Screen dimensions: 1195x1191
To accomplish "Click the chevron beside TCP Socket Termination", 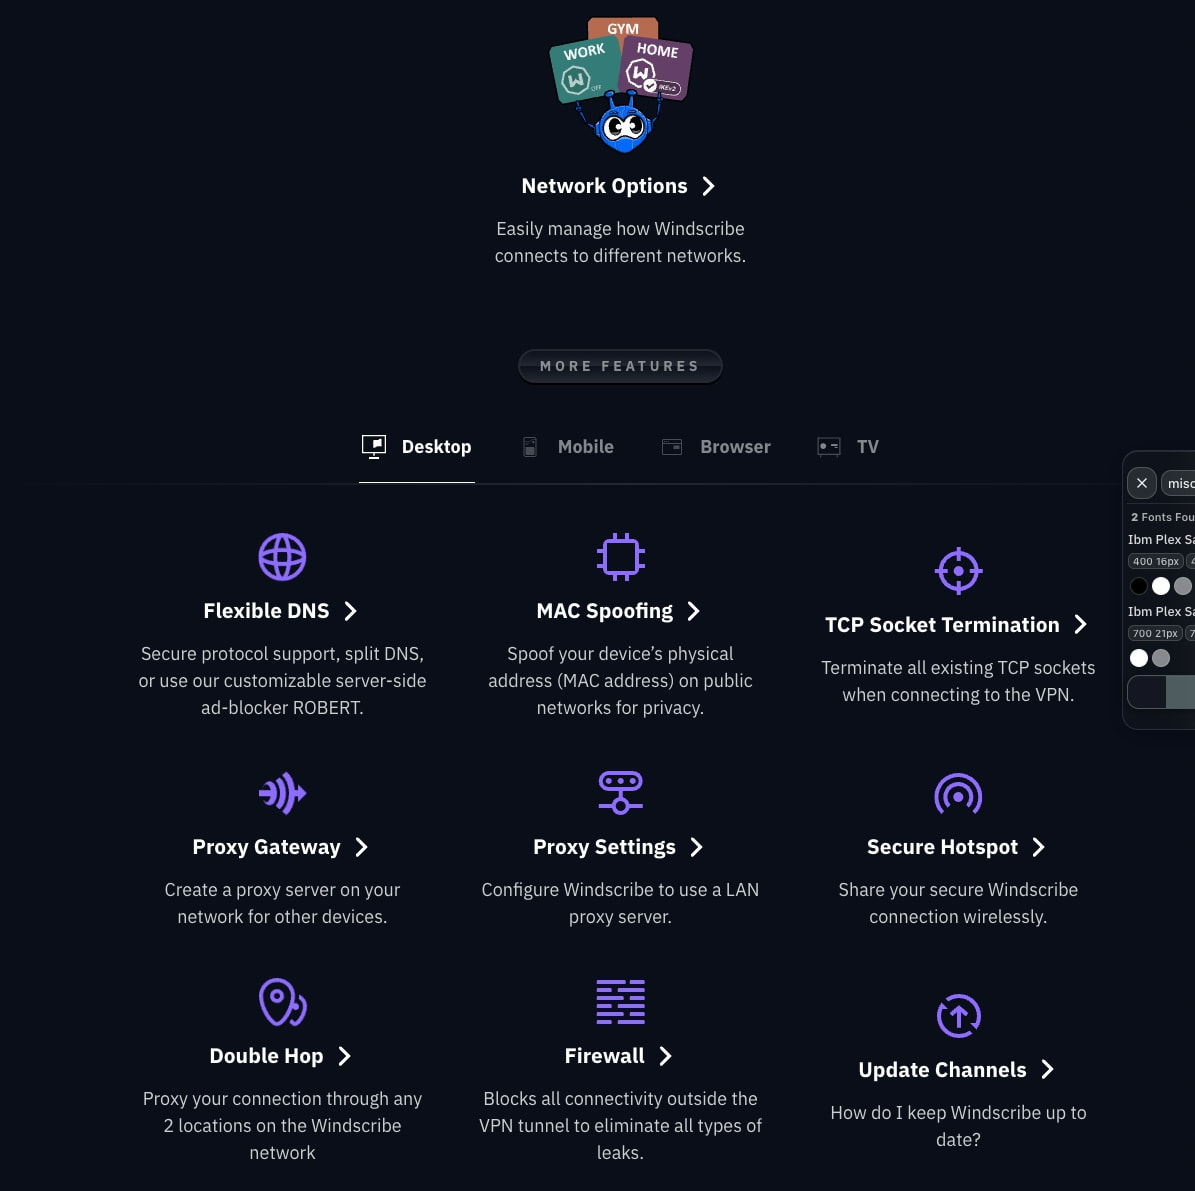I will [x=1080, y=625].
